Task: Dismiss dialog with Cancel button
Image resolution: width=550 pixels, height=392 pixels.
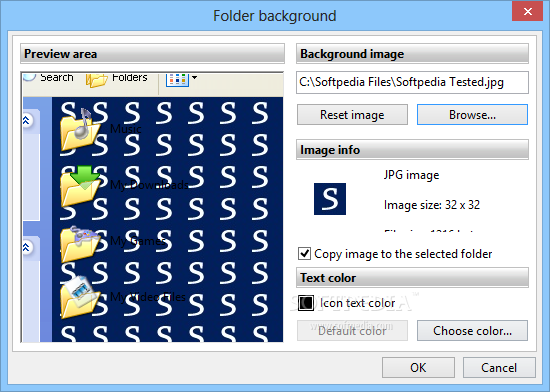Action: point(499,367)
